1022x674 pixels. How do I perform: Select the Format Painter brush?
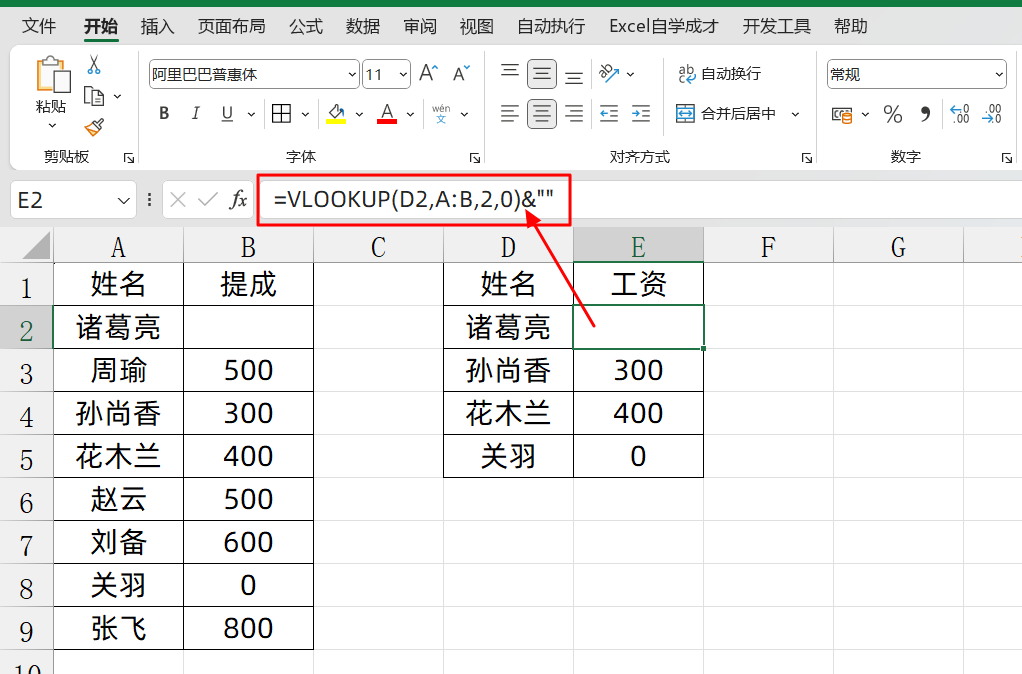pos(94,127)
